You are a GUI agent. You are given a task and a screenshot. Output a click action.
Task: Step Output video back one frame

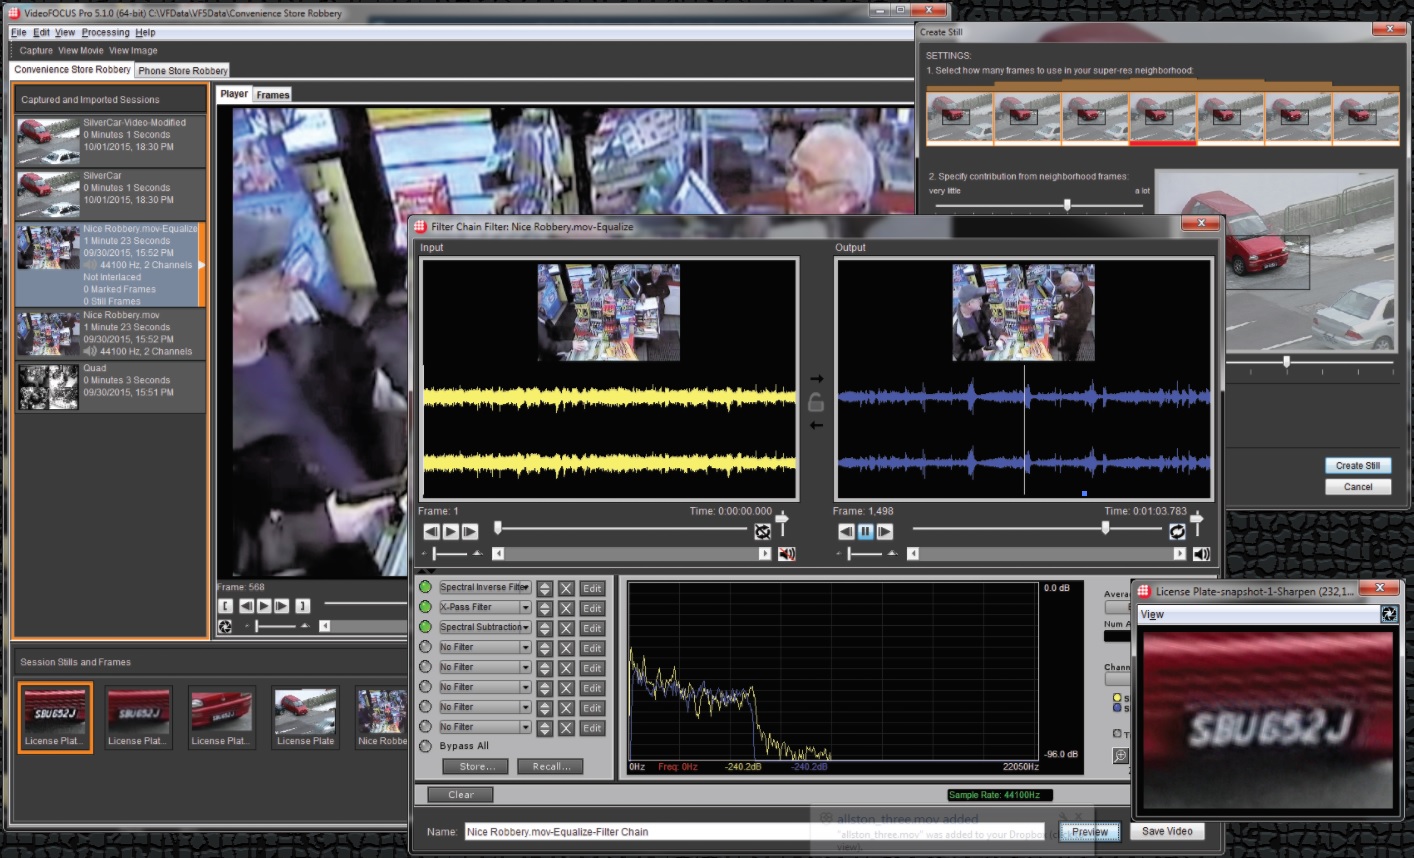click(x=846, y=532)
